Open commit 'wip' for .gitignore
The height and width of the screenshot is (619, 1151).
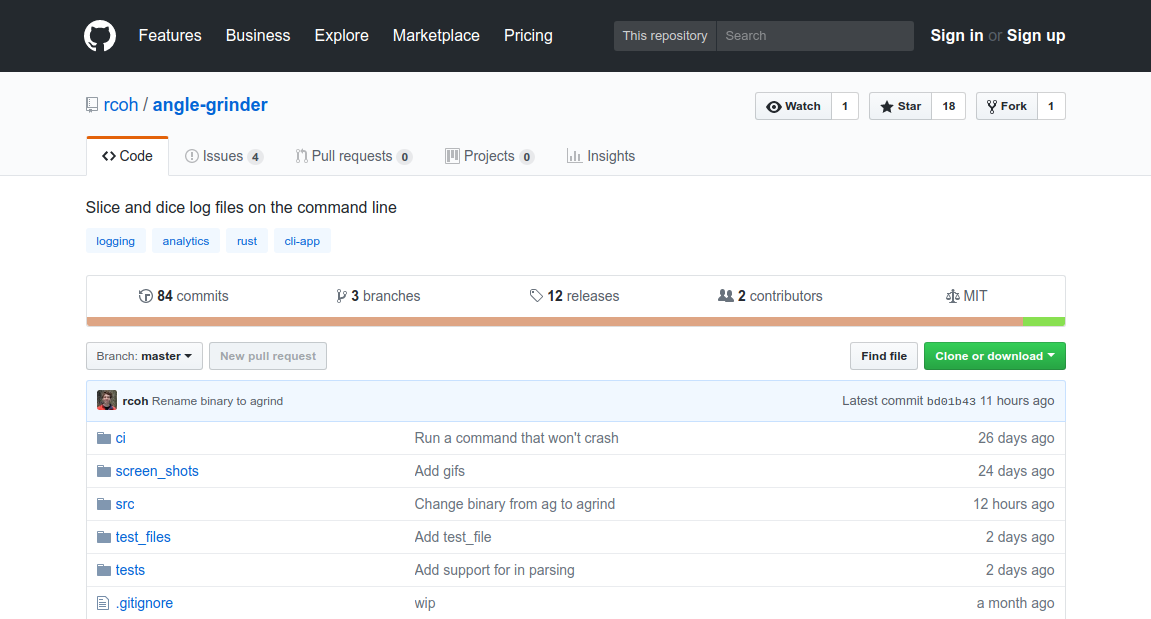425,604
